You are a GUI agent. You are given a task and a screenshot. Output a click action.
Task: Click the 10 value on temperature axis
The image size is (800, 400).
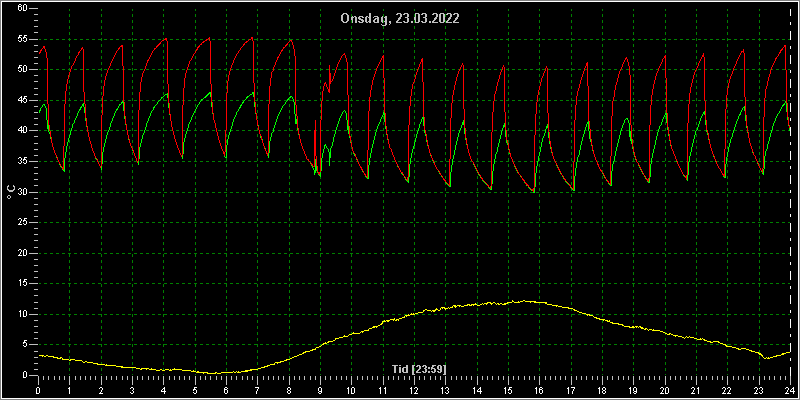click(x=23, y=314)
